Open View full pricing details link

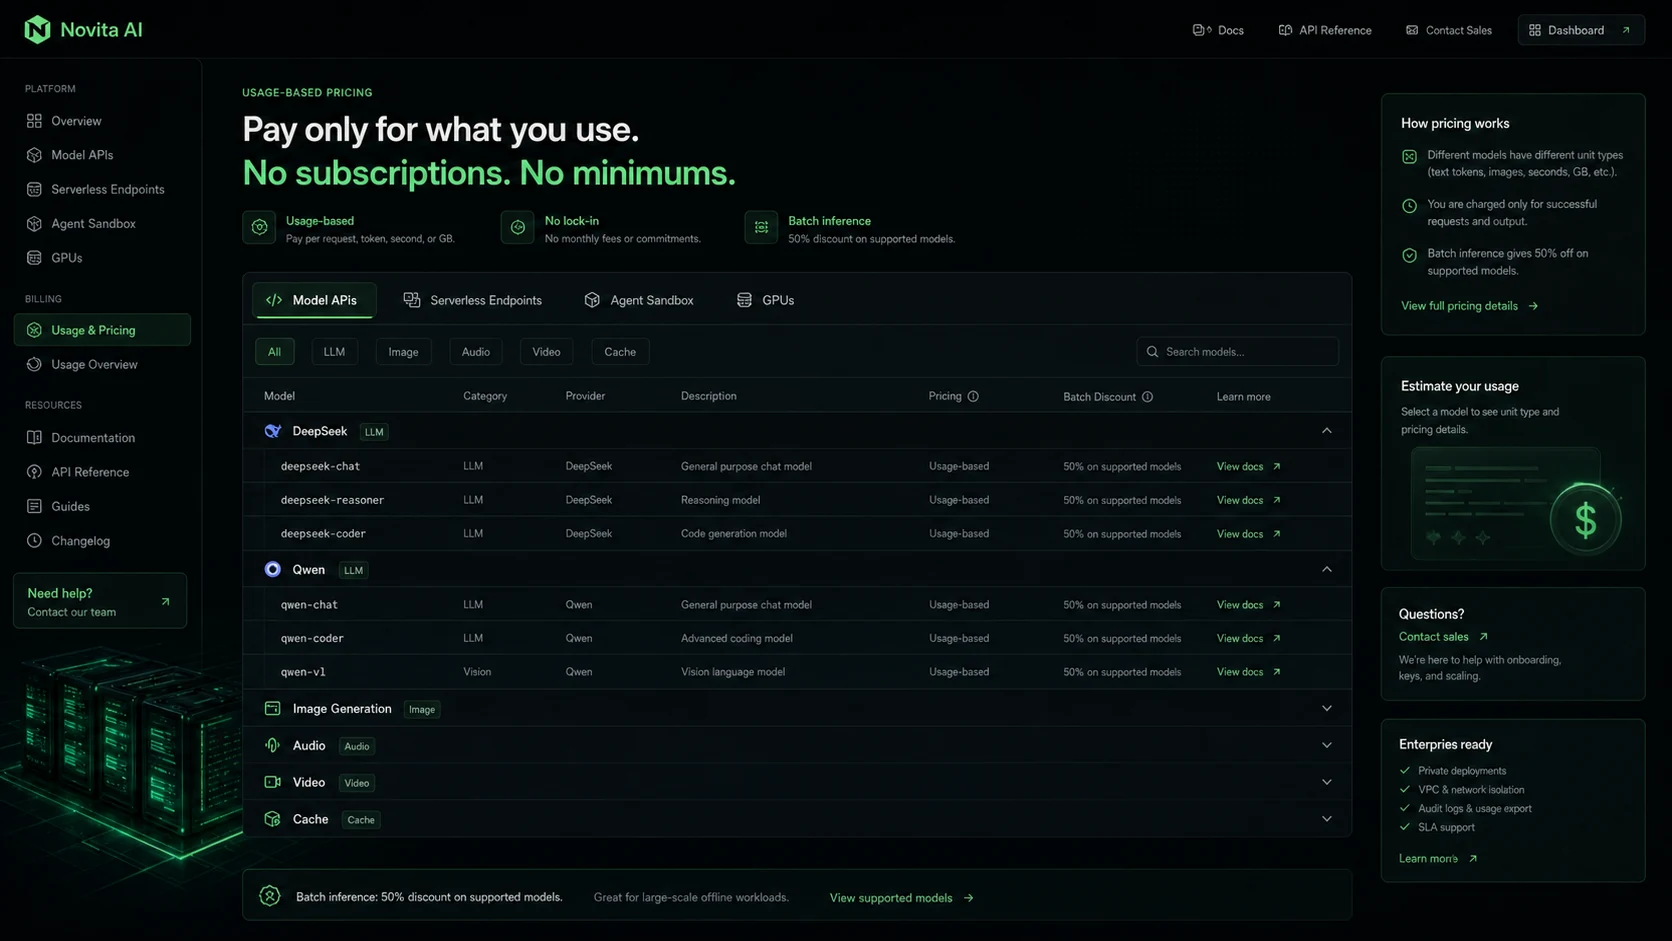click(1469, 306)
